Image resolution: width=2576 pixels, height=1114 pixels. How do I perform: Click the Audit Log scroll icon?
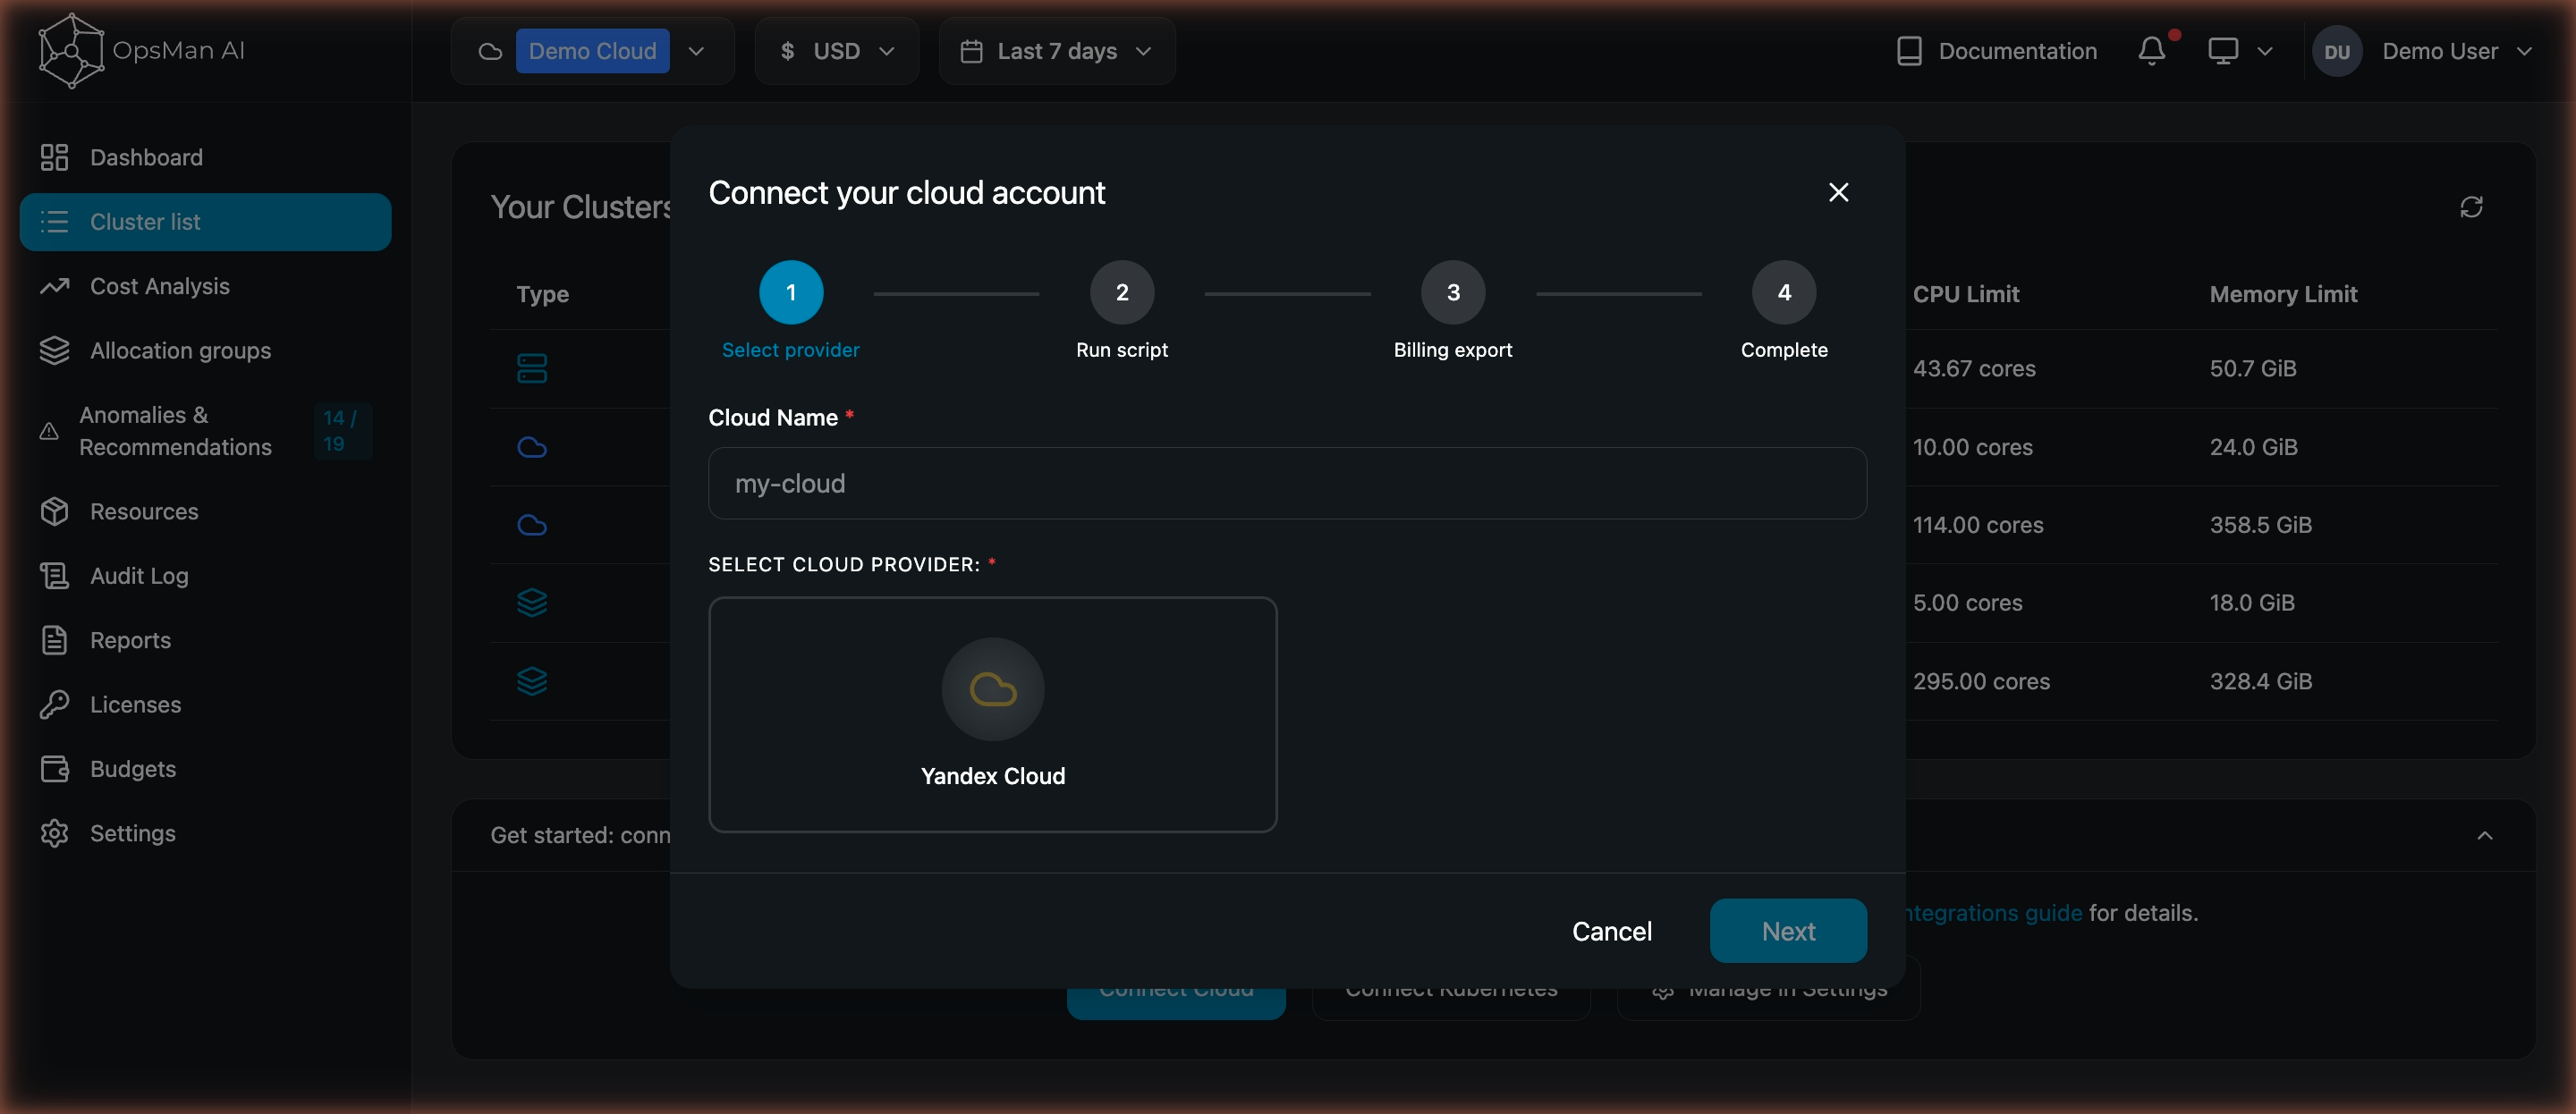(54, 576)
